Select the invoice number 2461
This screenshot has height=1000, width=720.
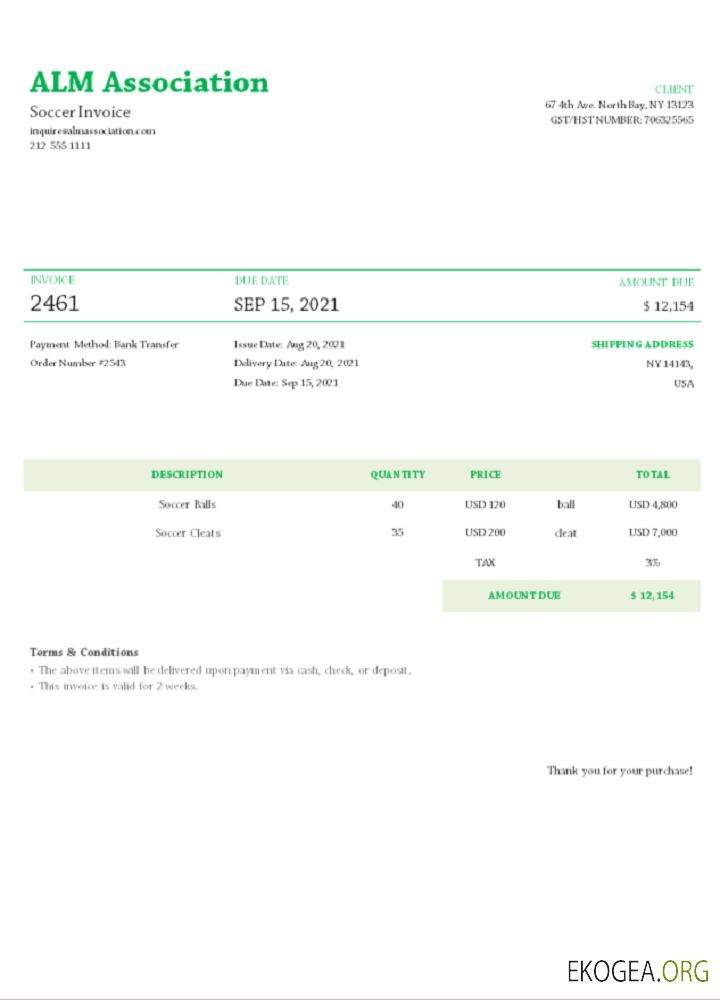pyautogui.click(x=54, y=304)
